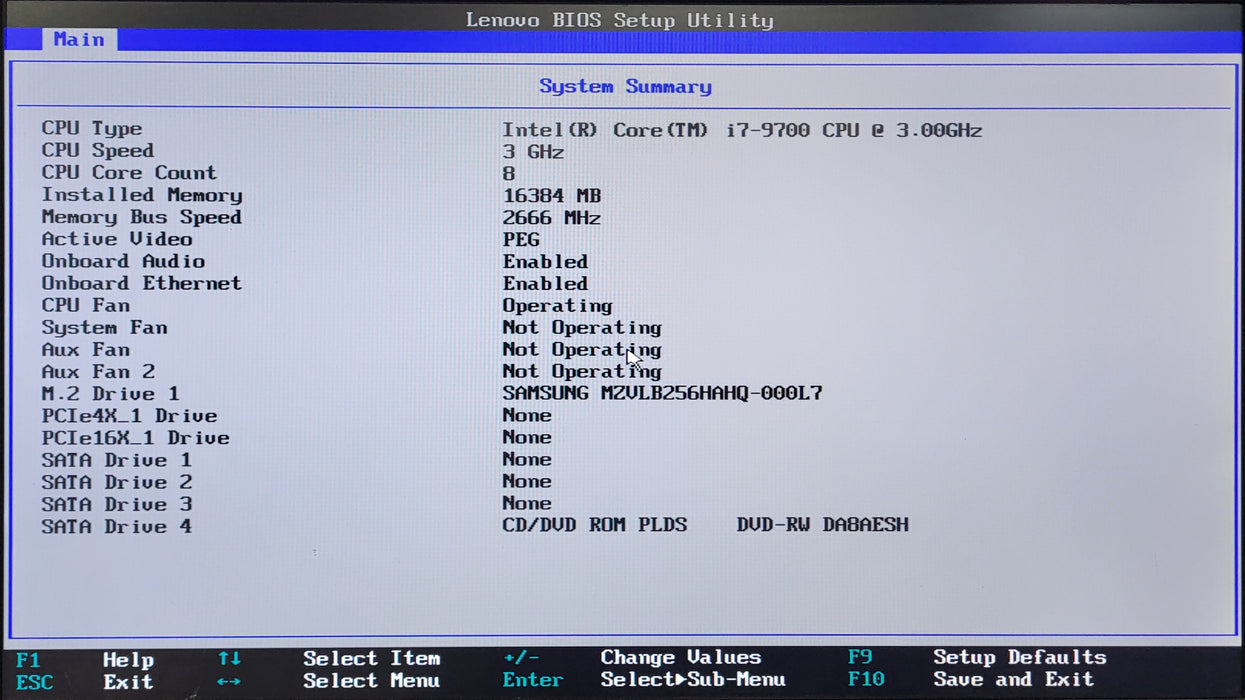Click the i7-9700 CPU value
This screenshot has height=700, width=1245.
742,130
